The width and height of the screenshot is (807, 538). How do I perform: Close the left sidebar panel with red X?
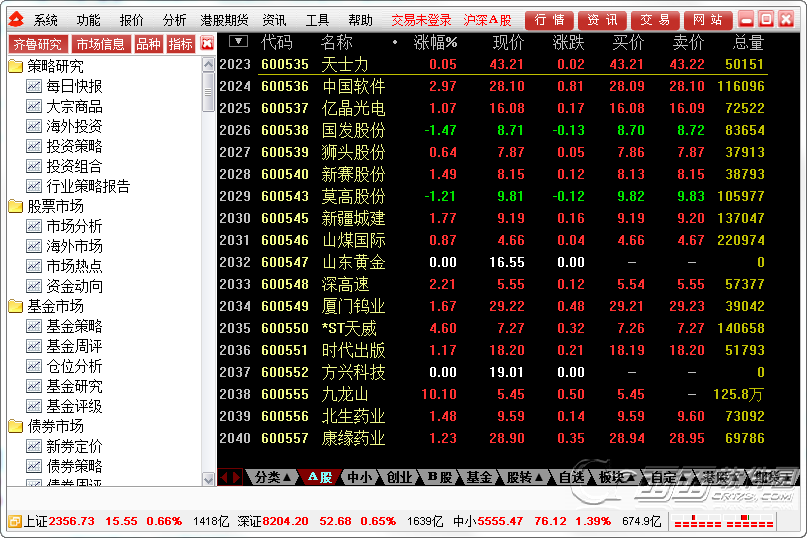pyautogui.click(x=207, y=43)
